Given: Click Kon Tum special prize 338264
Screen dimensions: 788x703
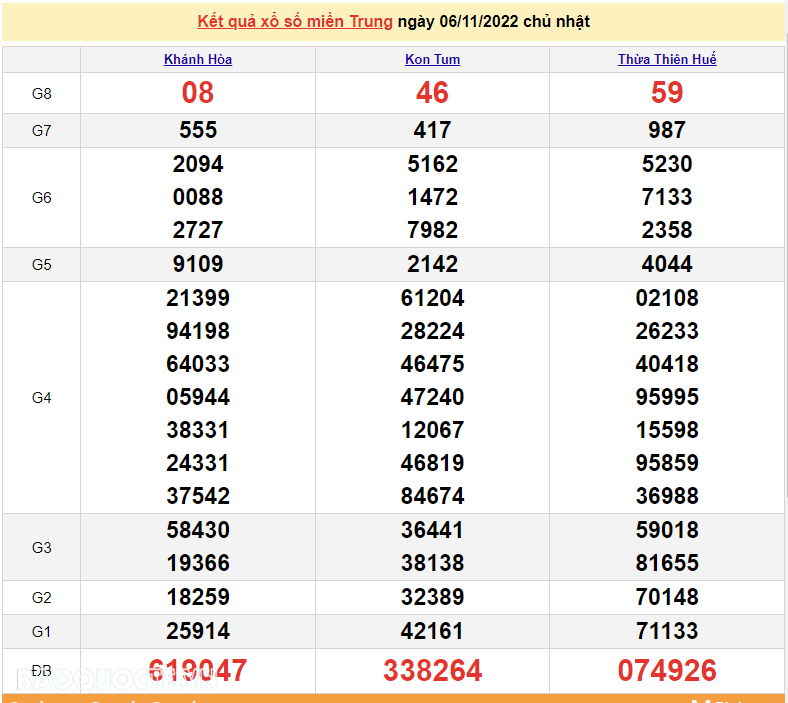Looking at the screenshot, I should click(x=432, y=670).
